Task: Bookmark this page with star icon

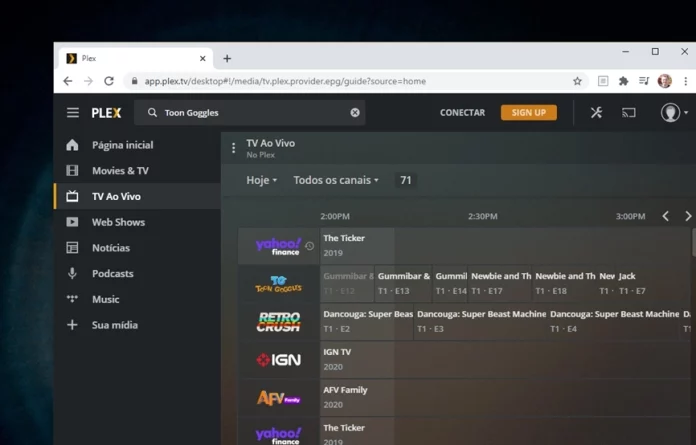Action: 577,81
